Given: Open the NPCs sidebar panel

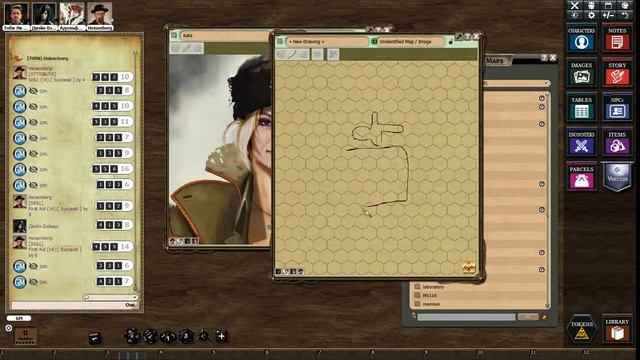Looking at the screenshot, I should coord(617,107).
